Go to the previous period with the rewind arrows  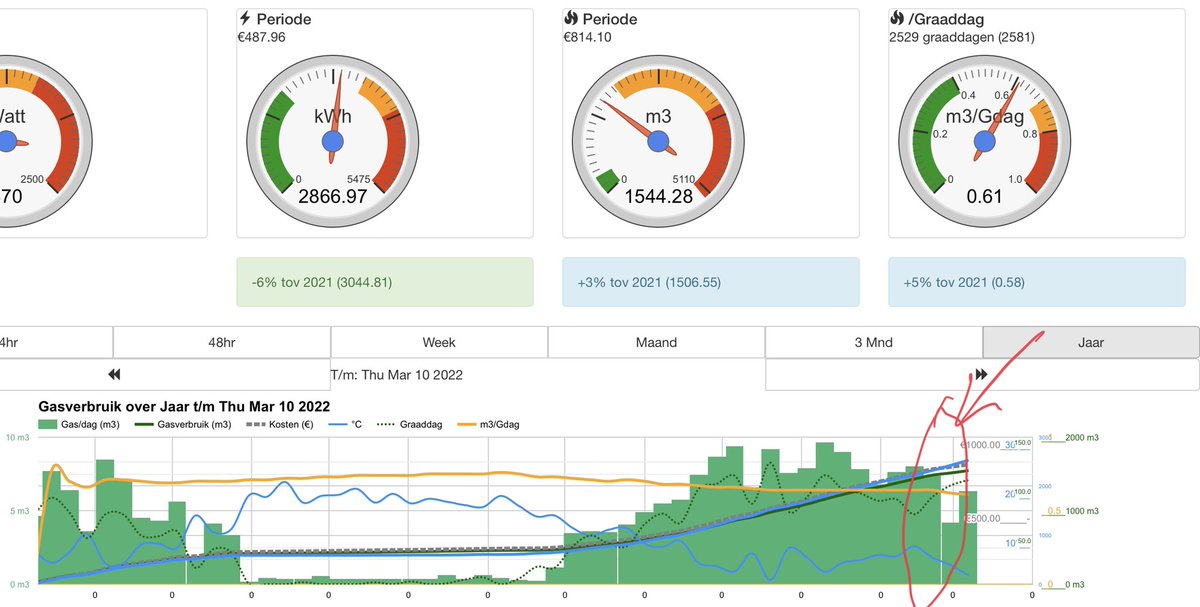[x=114, y=375]
